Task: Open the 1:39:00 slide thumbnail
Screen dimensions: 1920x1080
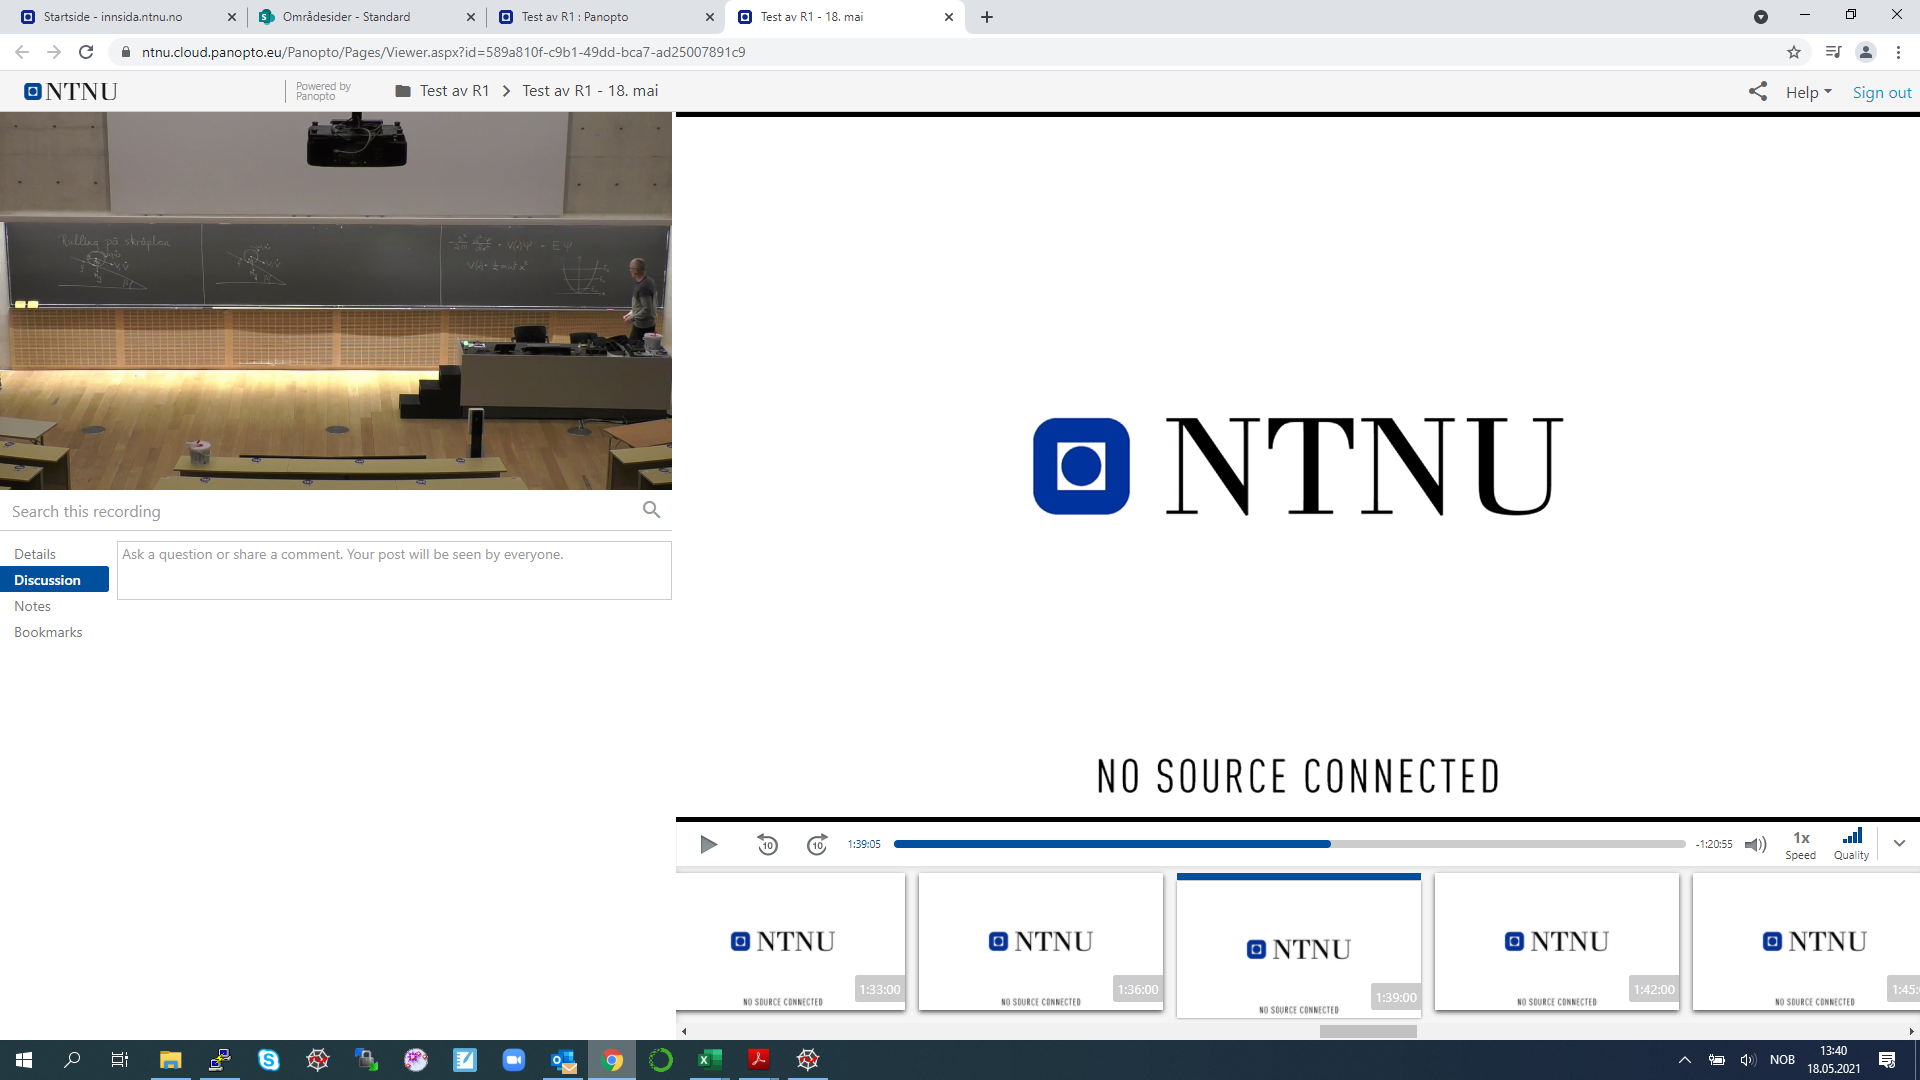Action: pyautogui.click(x=1299, y=946)
